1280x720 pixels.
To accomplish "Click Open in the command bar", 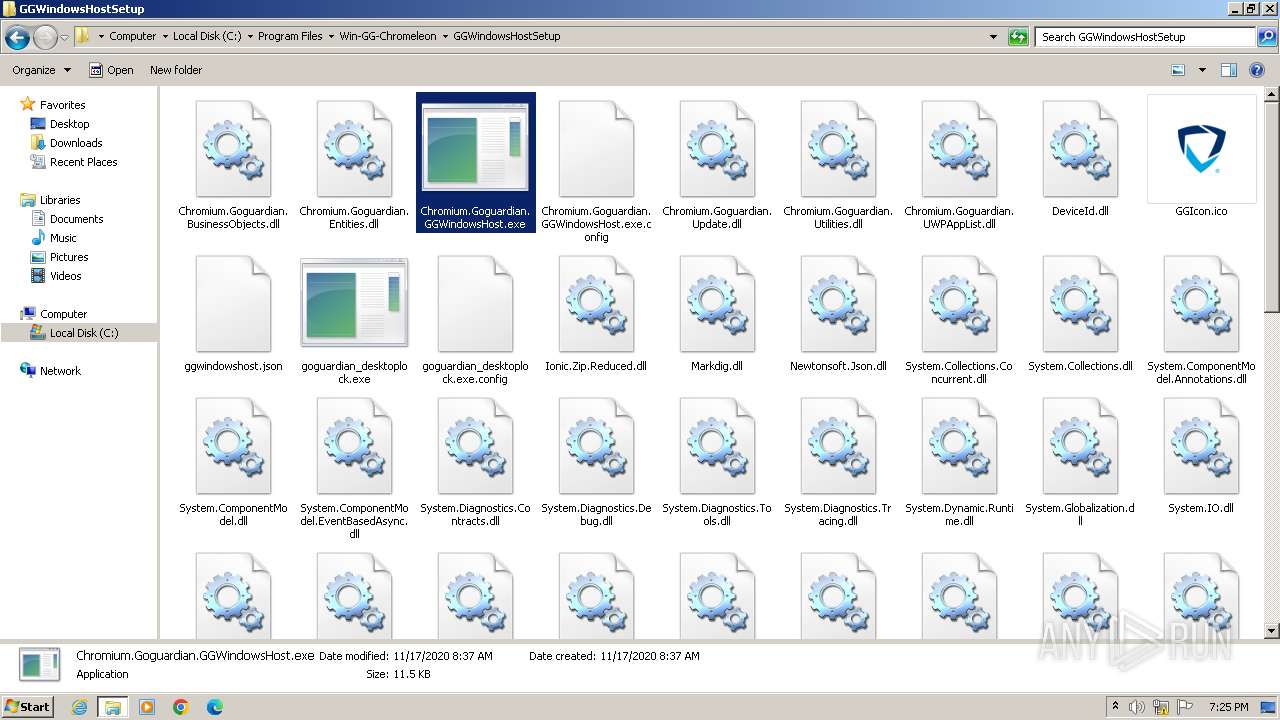I will coord(111,70).
